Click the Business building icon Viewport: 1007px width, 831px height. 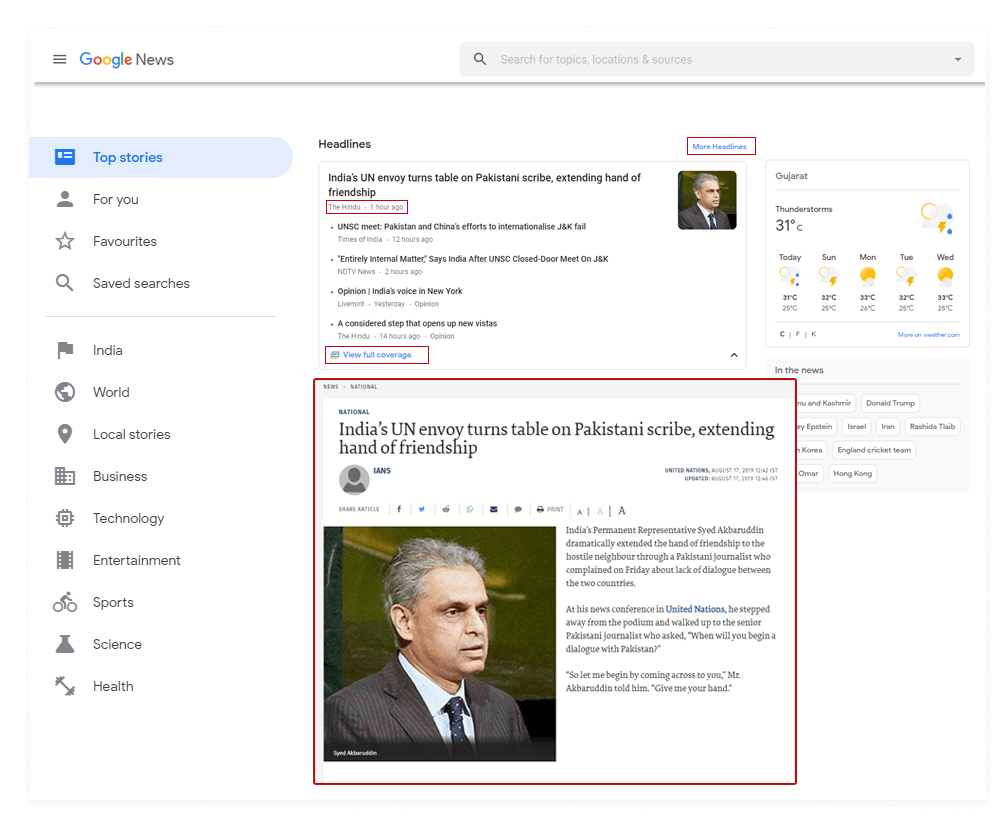(x=65, y=477)
